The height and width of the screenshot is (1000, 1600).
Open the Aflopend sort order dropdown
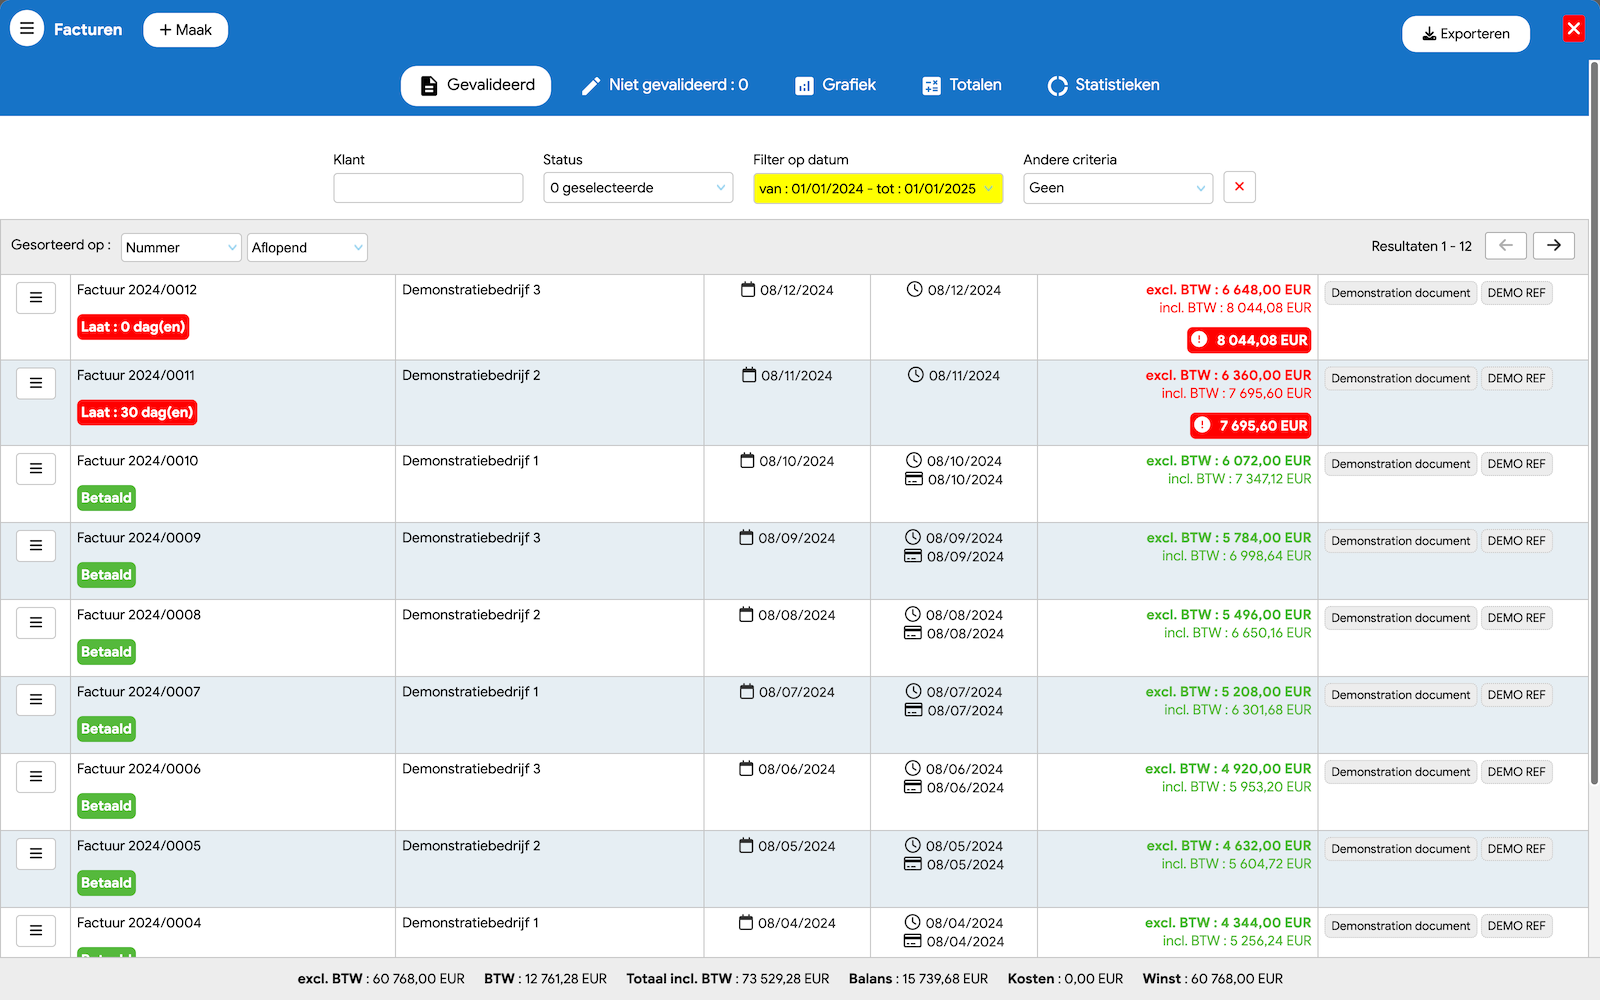pyautogui.click(x=307, y=247)
